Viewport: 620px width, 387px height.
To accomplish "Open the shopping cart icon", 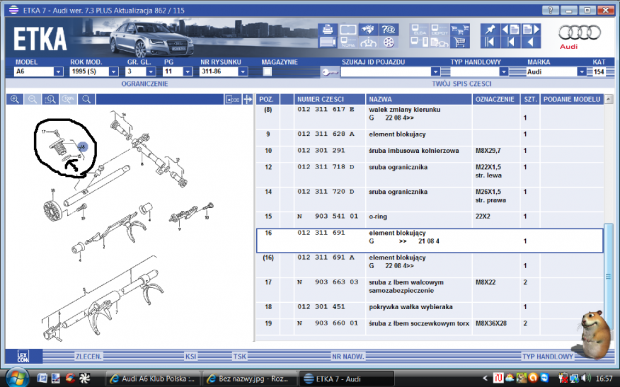I will [x=459, y=42].
